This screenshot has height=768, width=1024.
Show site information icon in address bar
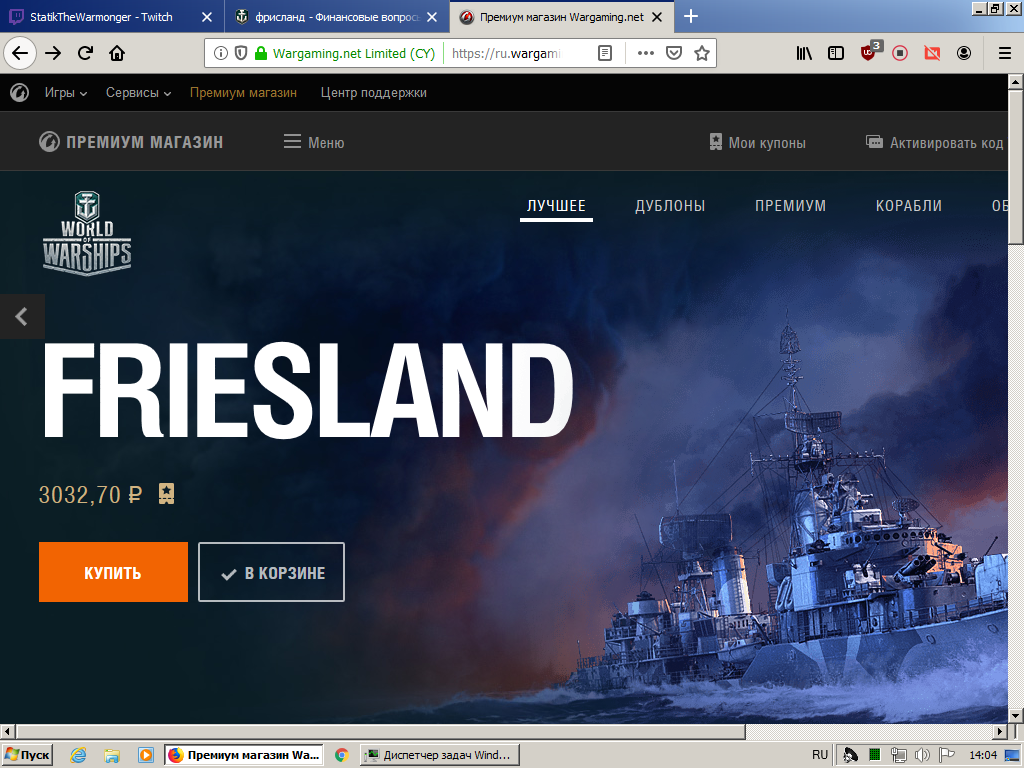click(221, 53)
